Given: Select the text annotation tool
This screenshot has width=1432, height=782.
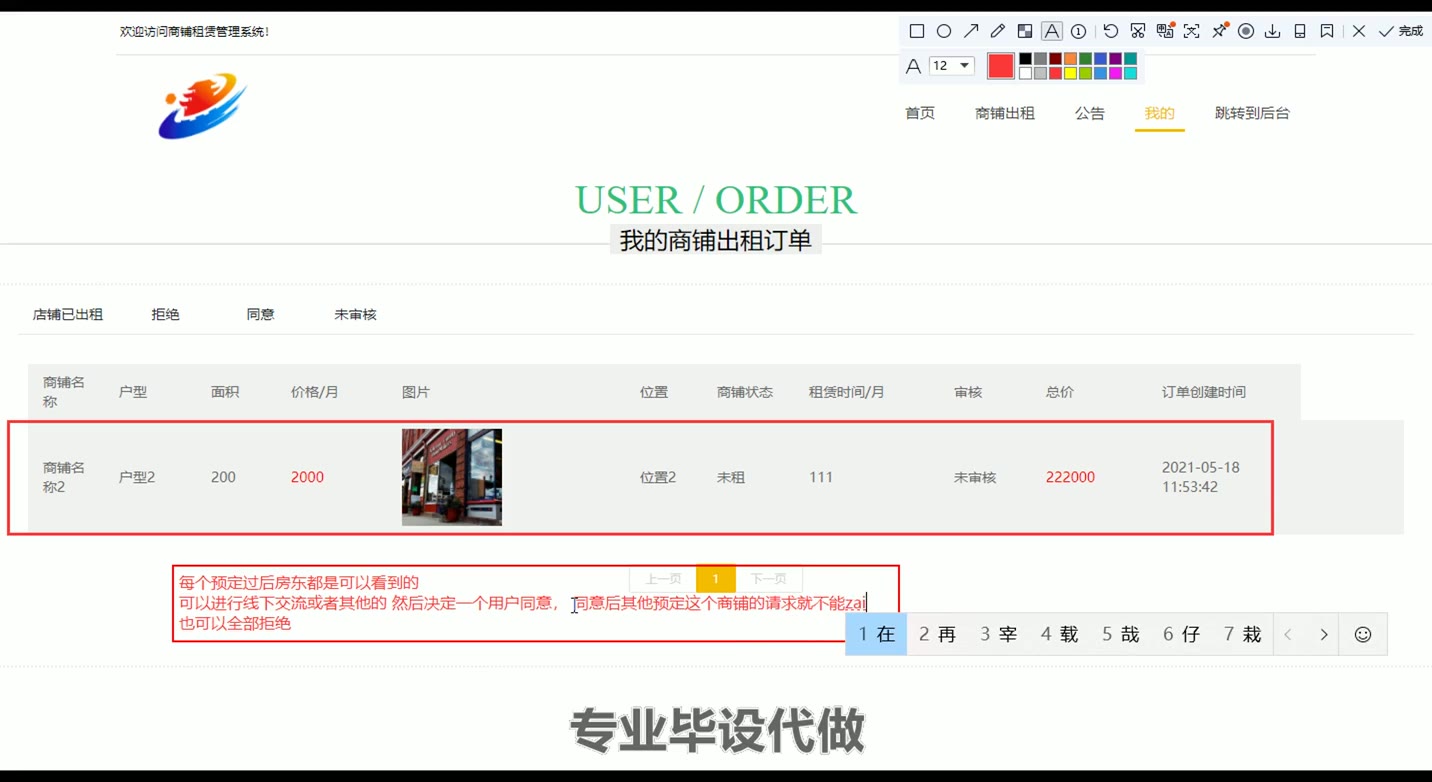Looking at the screenshot, I should 1052,31.
